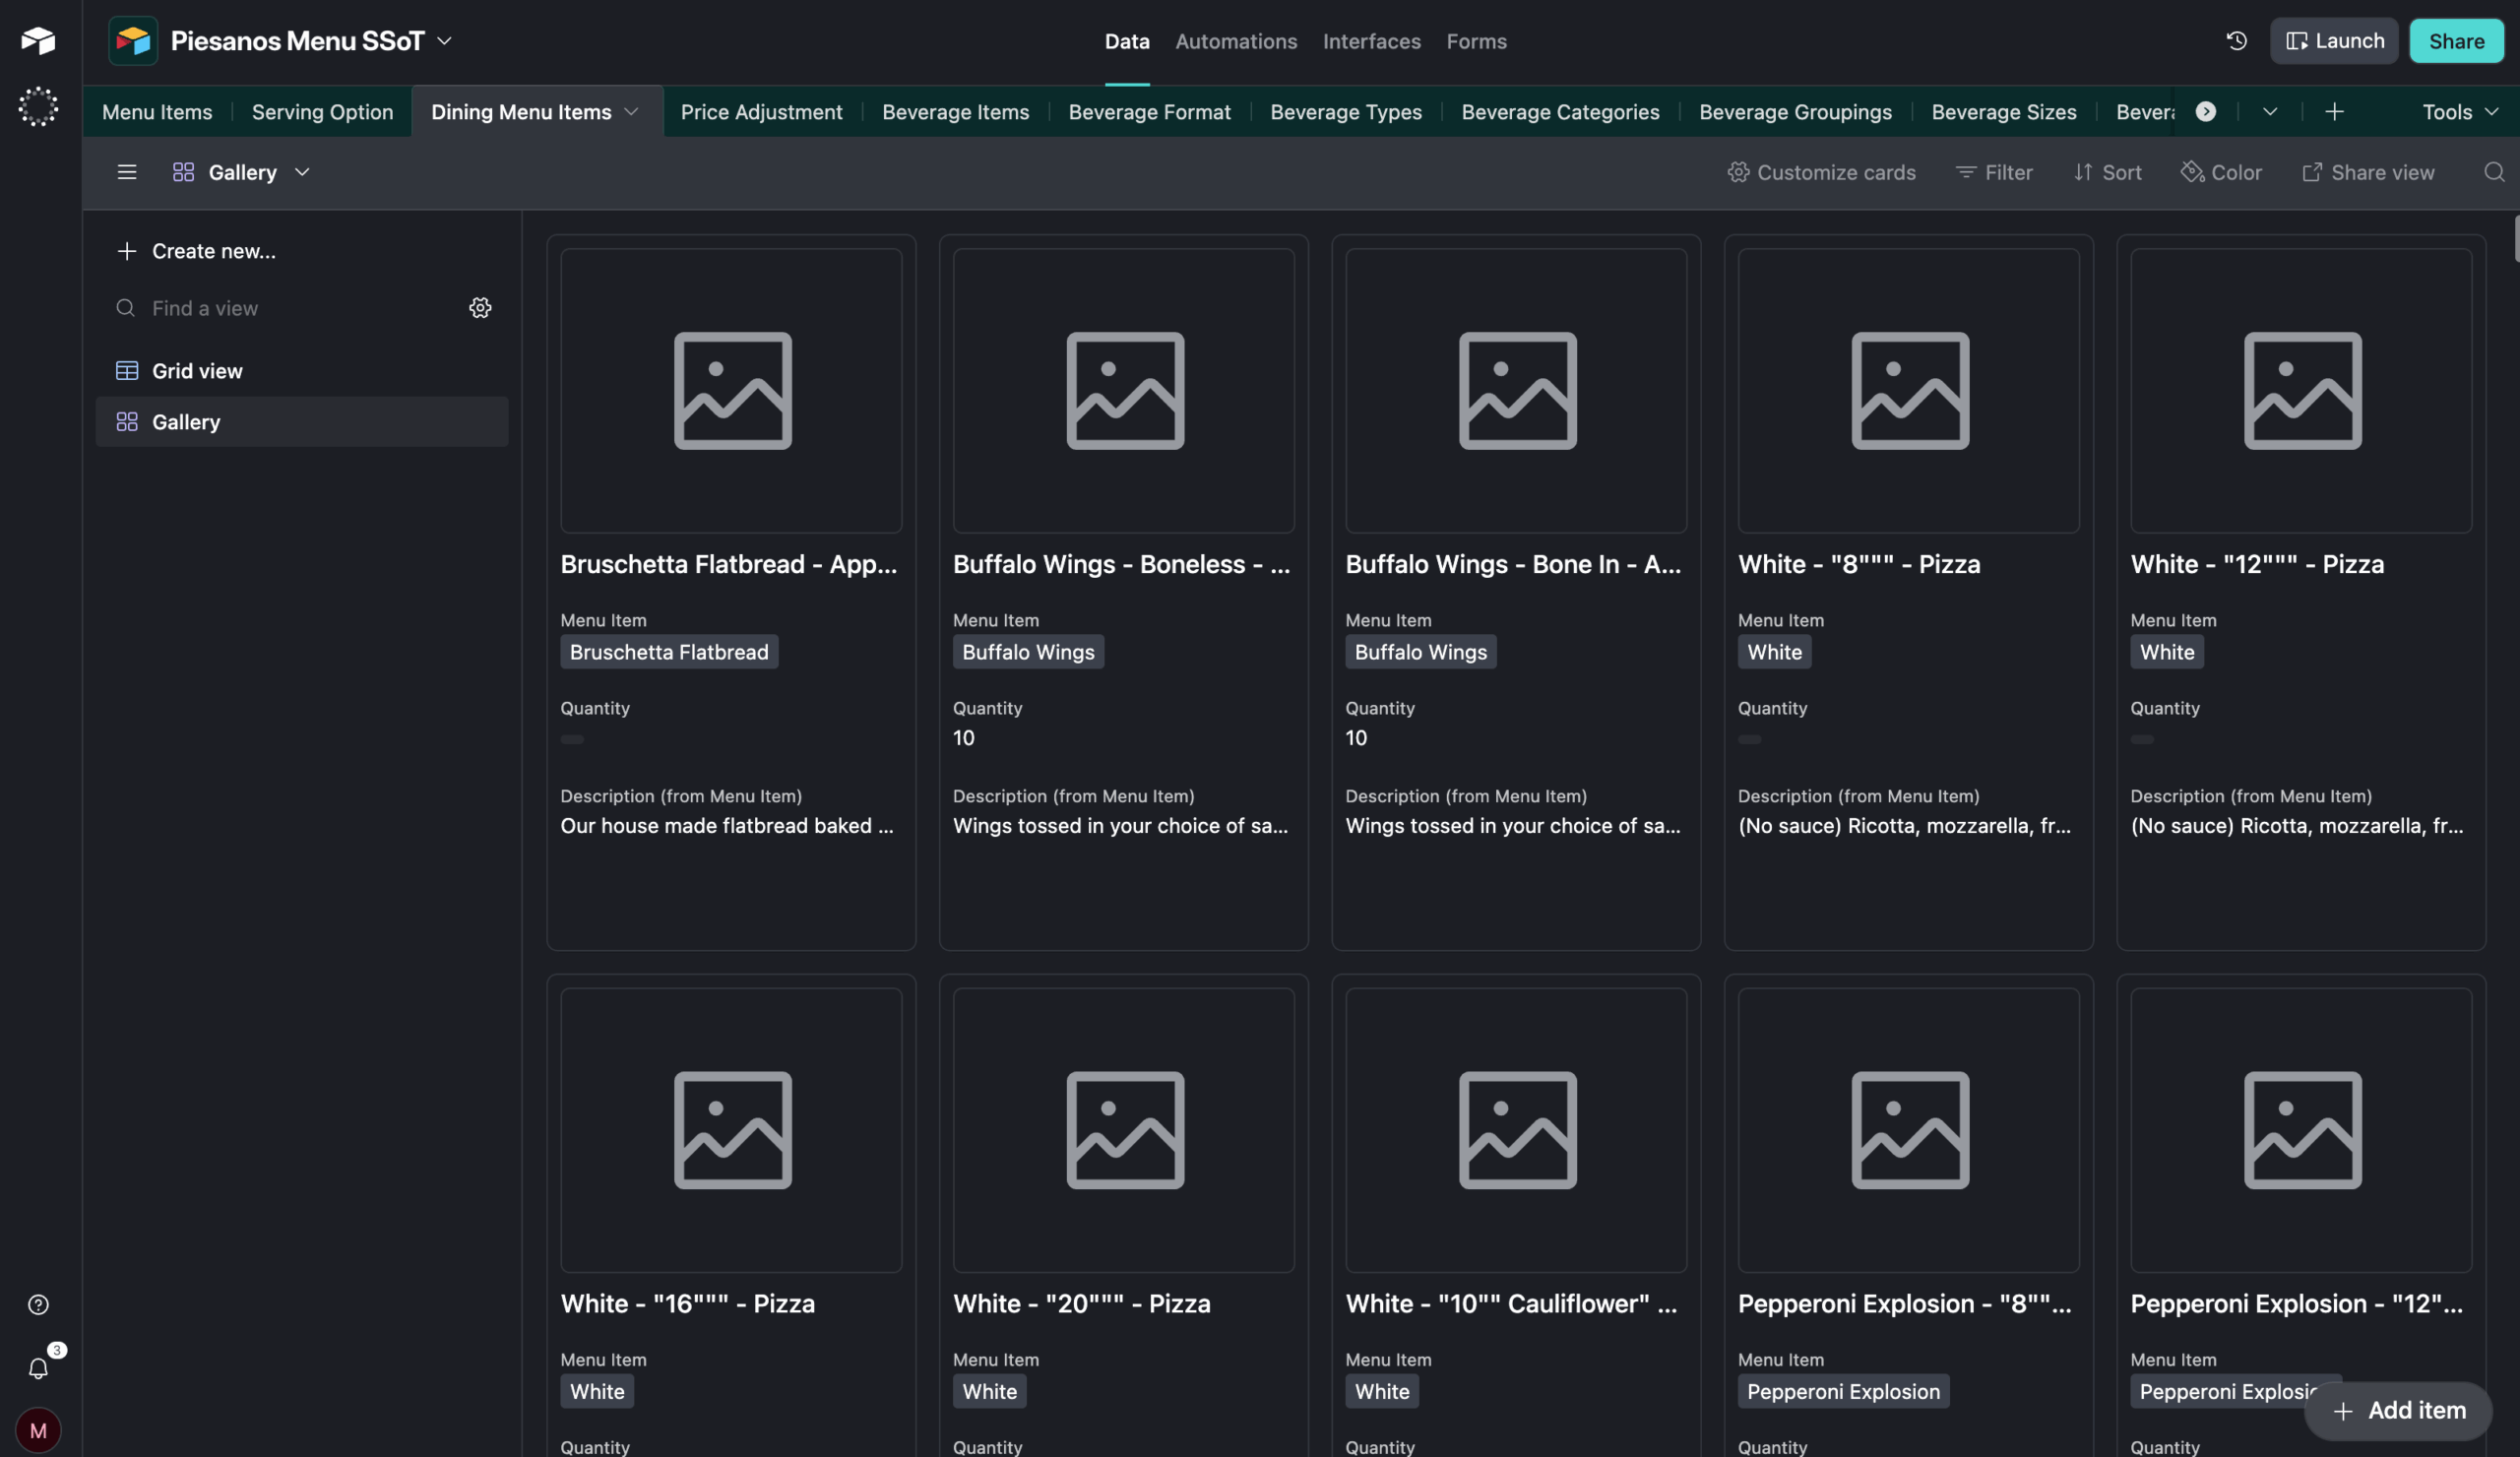The image size is (2520, 1457).
Task: Expand the Piesanos Menu SSoT base dropdown
Action: 444,41
